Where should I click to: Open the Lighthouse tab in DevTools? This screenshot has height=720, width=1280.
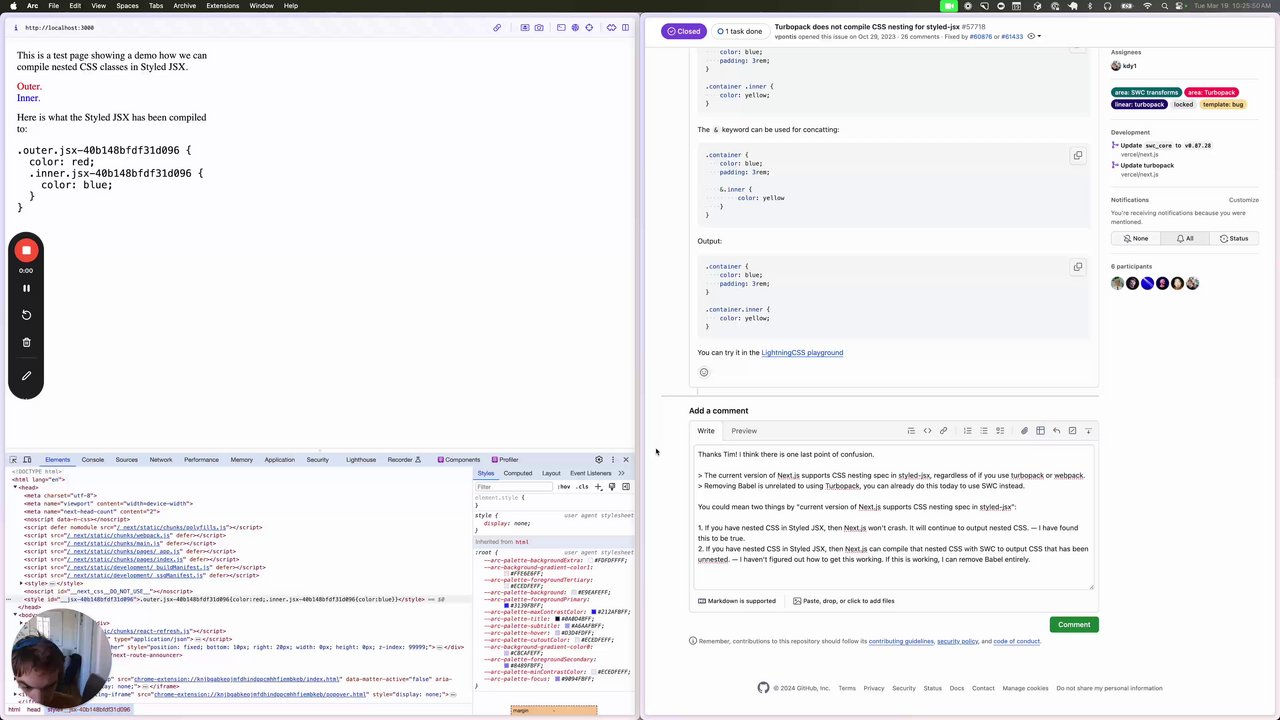point(361,460)
